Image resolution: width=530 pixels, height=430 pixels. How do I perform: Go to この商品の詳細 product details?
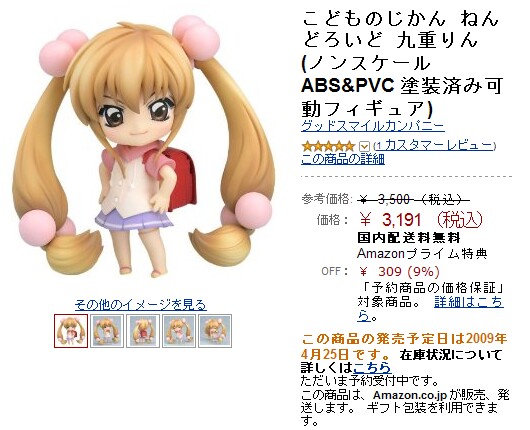pos(343,159)
